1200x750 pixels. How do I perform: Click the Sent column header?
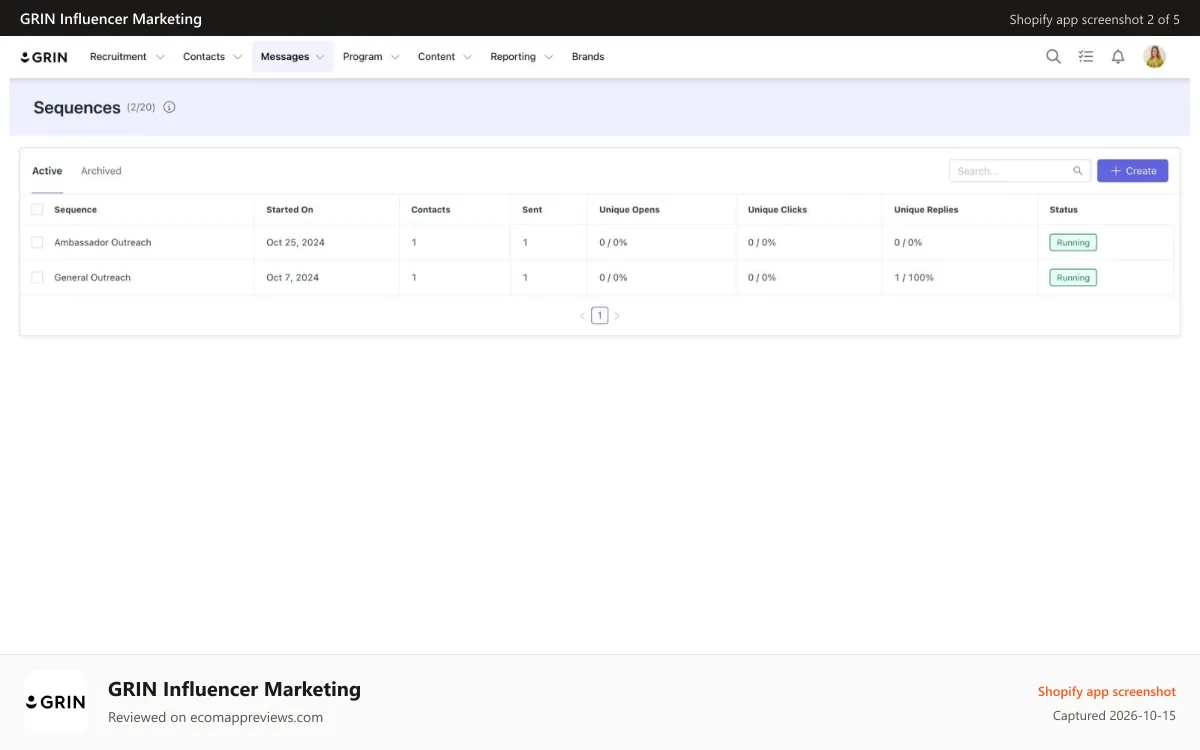pos(532,210)
